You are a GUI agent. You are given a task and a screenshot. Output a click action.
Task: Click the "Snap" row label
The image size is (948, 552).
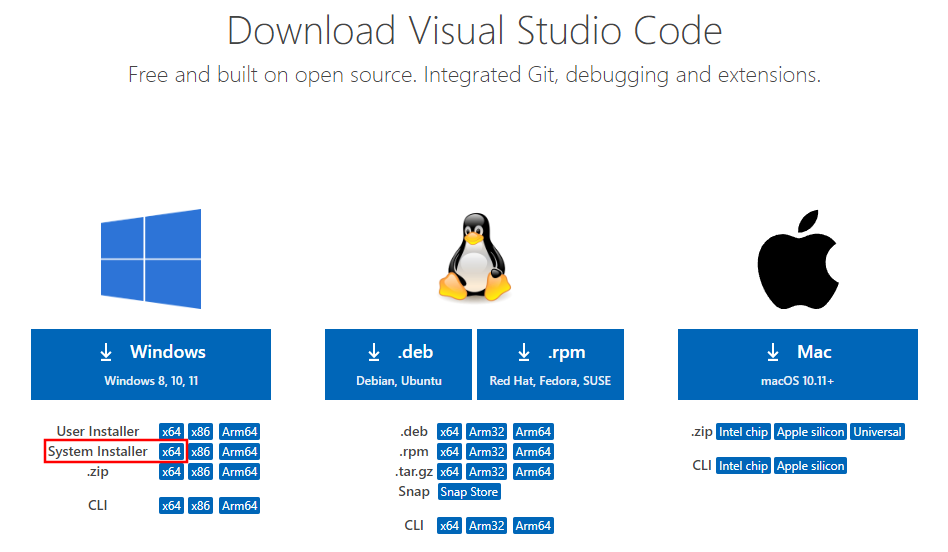[x=414, y=492]
